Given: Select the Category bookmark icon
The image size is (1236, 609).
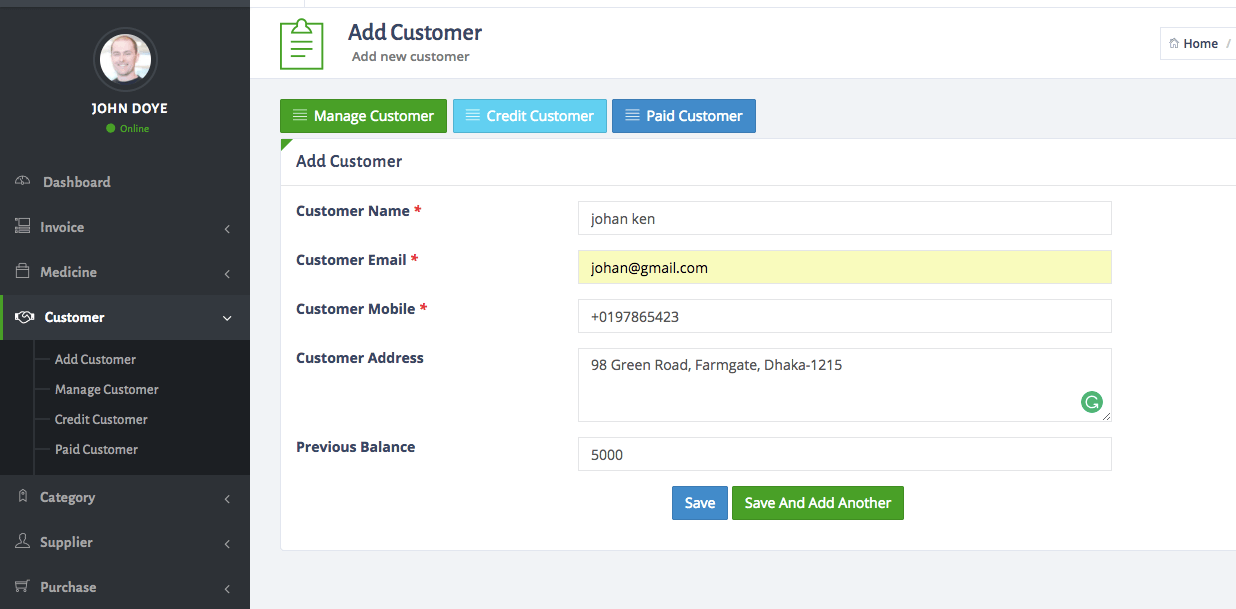Looking at the screenshot, I should pyautogui.click(x=22, y=496).
